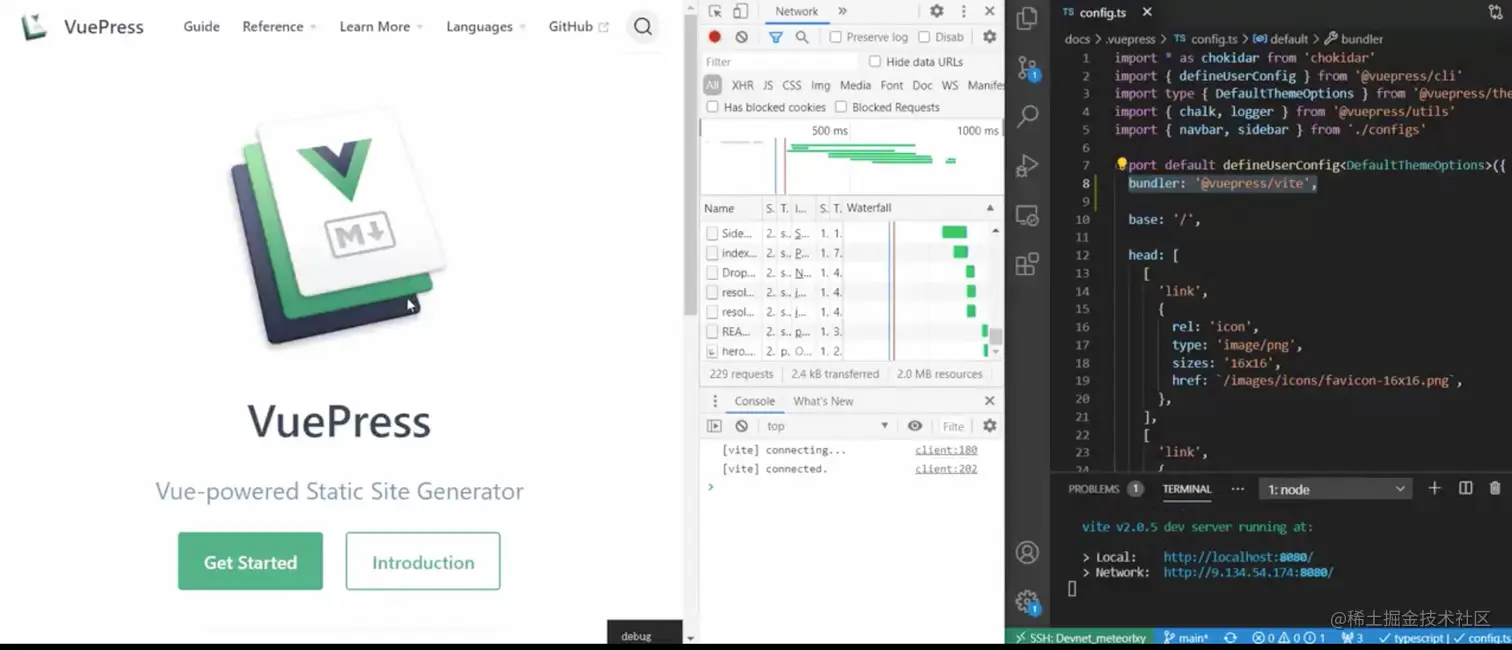The height and width of the screenshot is (650, 1512).
Task: Open the GitHub external link
Action: [x=579, y=27]
